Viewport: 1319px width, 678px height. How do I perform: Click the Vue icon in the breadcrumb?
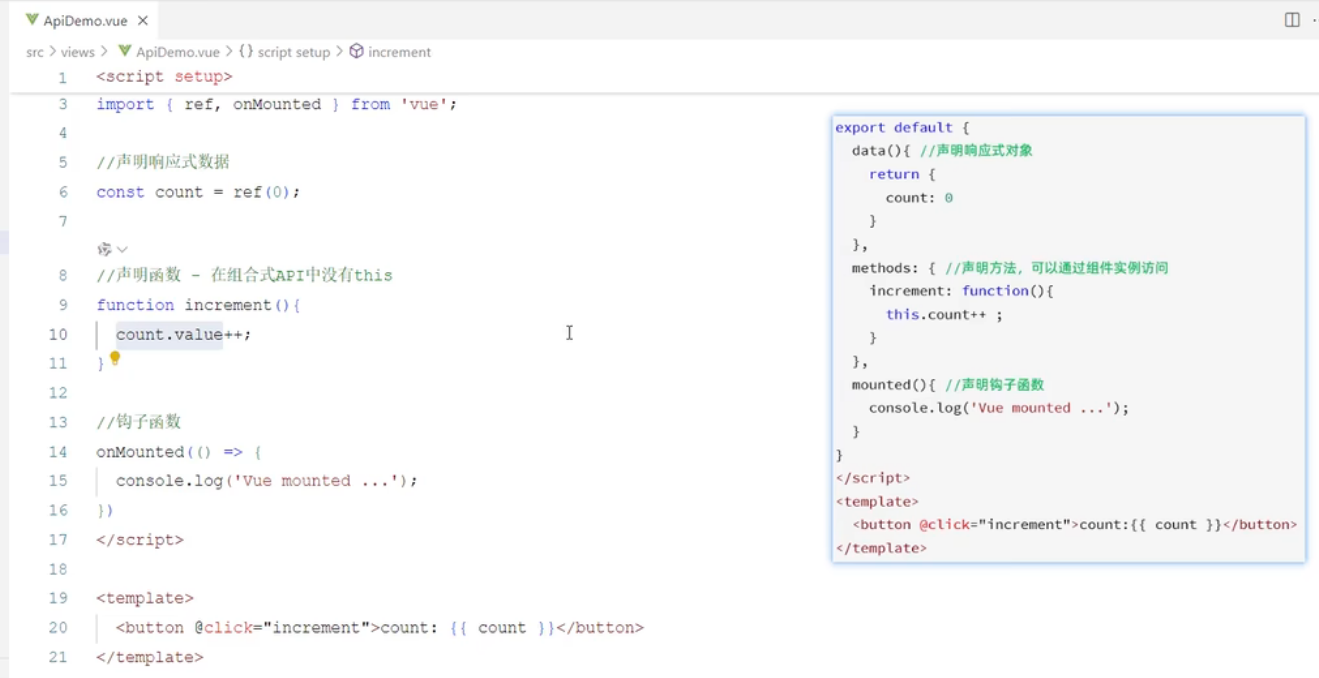click(x=125, y=51)
